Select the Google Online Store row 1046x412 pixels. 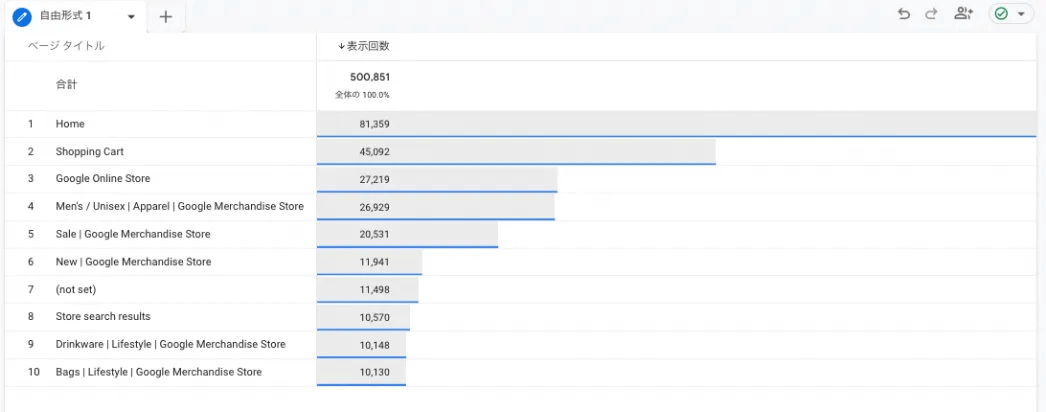pos(103,179)
